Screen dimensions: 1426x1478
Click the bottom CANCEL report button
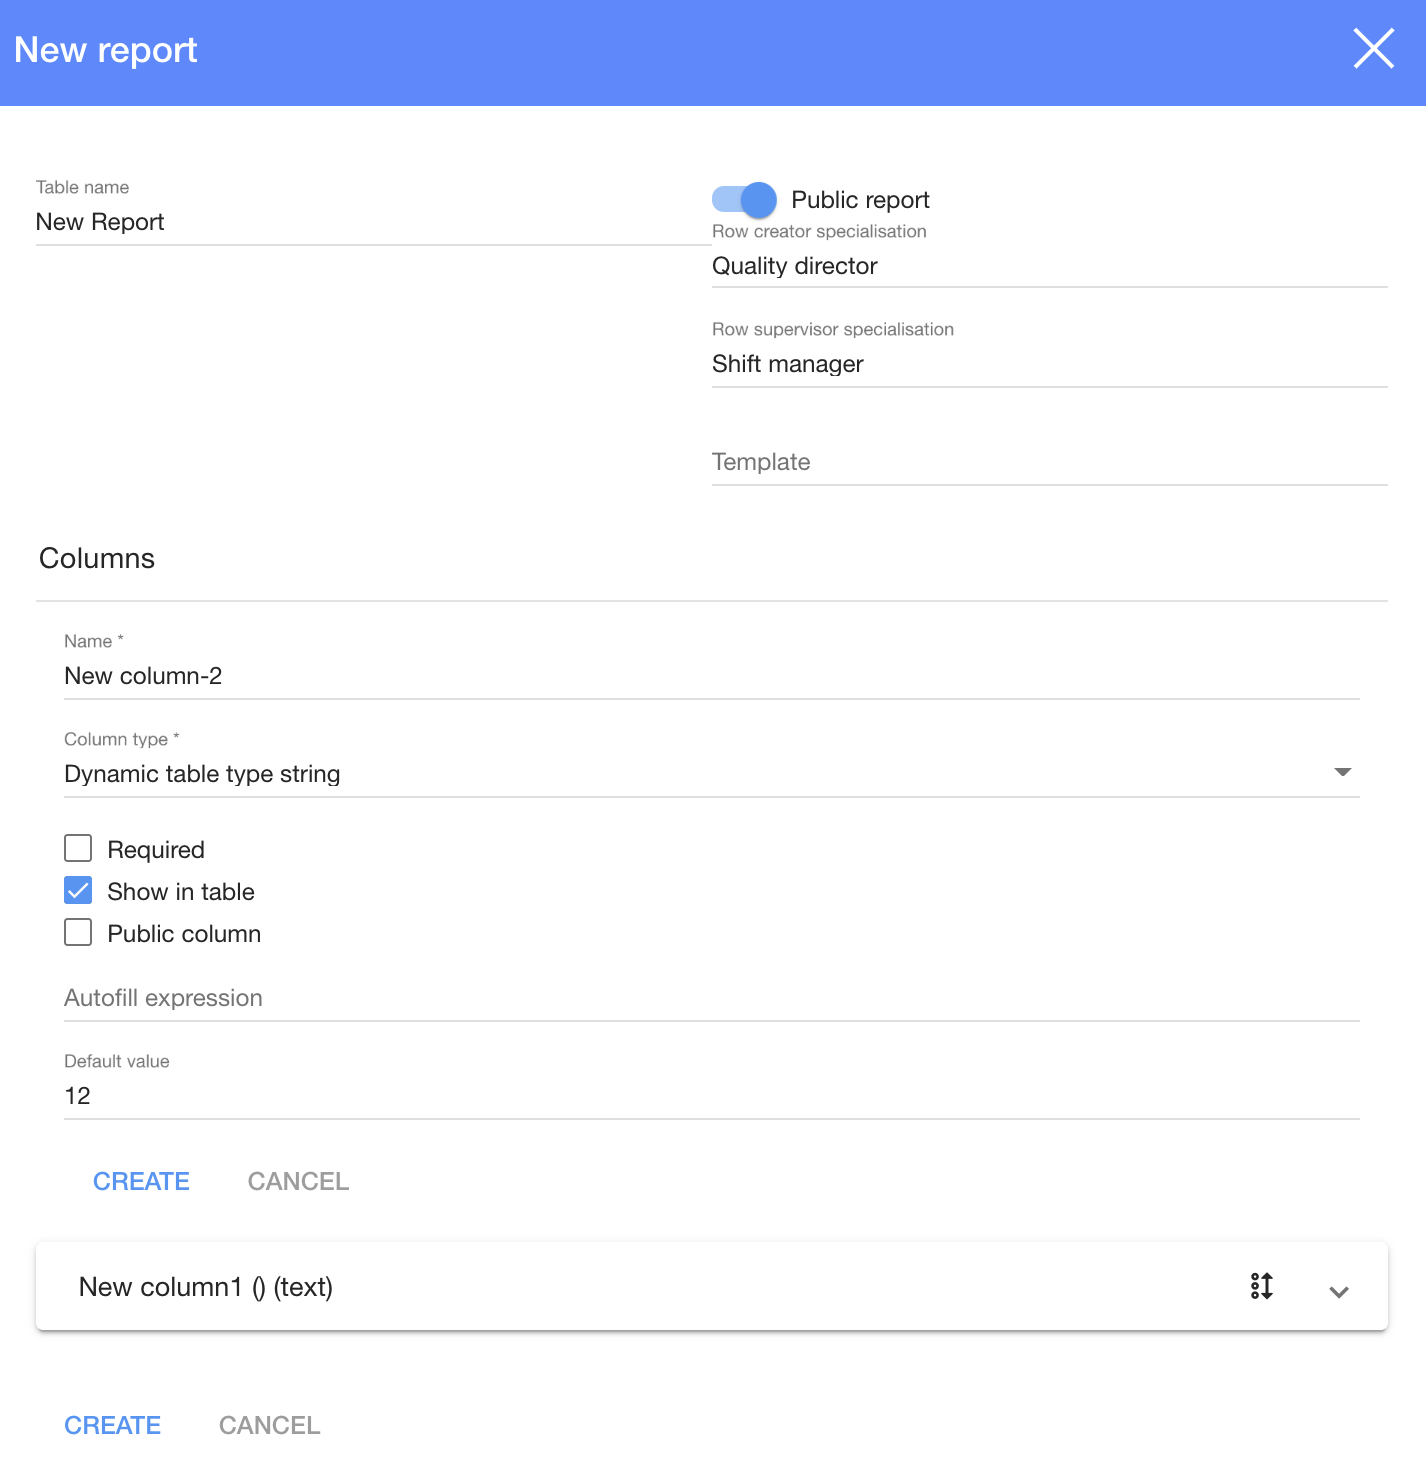[x=269, y=1425]
